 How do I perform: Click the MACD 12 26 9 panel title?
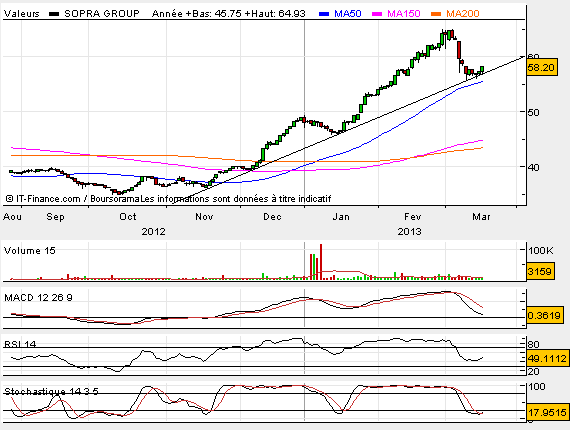[38, 297]
